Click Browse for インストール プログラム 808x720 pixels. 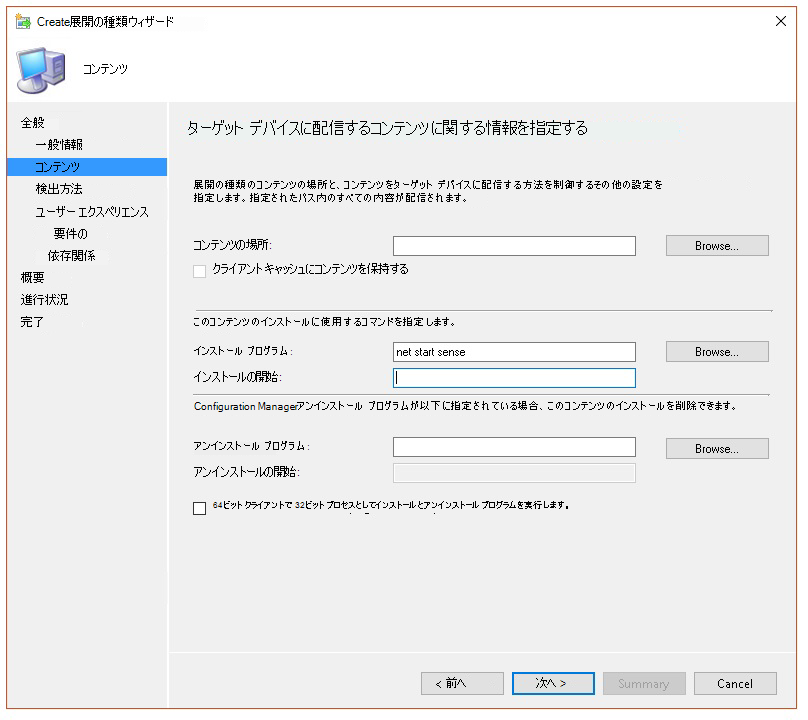point(717,352)
